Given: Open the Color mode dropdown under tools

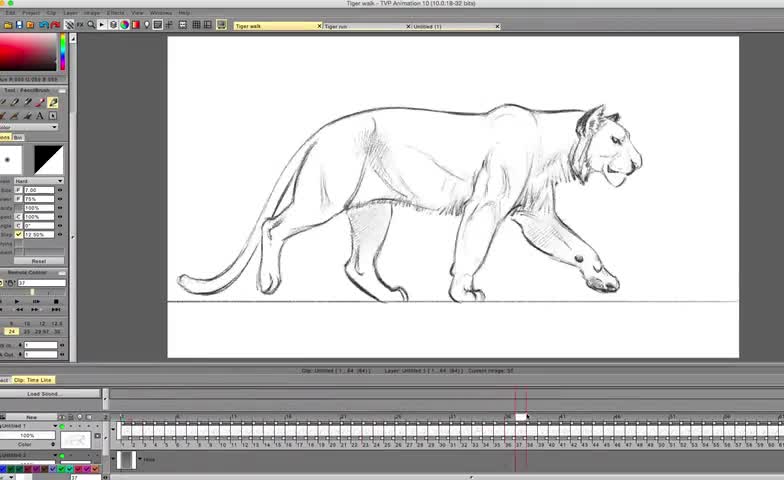Looking at the screenshot, I should coord(28,127).
